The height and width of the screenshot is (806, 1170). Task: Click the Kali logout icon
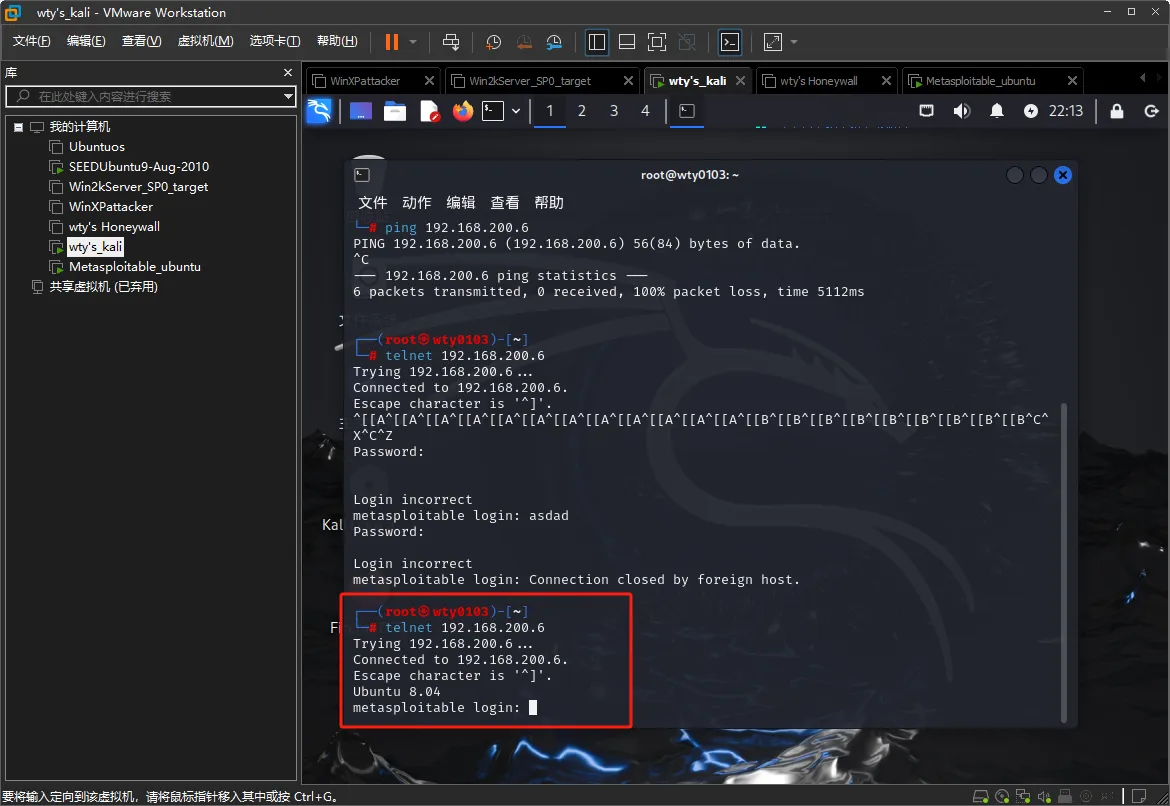click(x=1151, y=111)
